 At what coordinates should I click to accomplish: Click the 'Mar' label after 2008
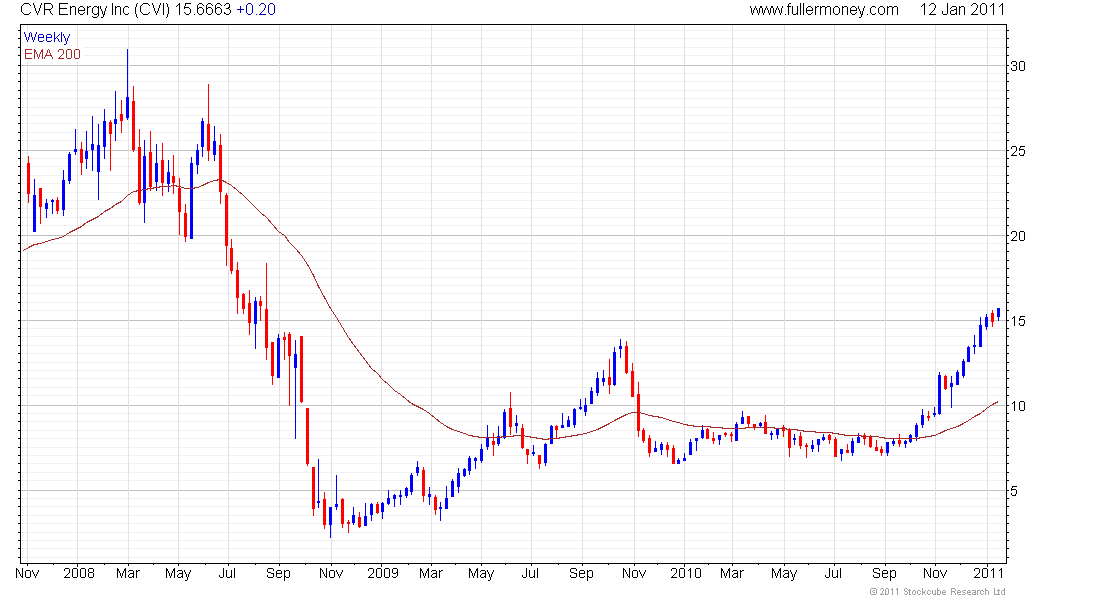tap(128, 573)
